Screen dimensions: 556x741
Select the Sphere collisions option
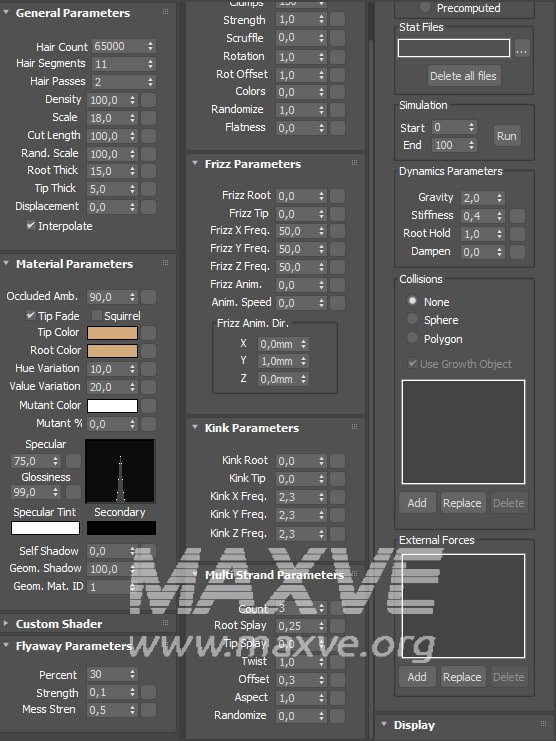coord(412,319)
